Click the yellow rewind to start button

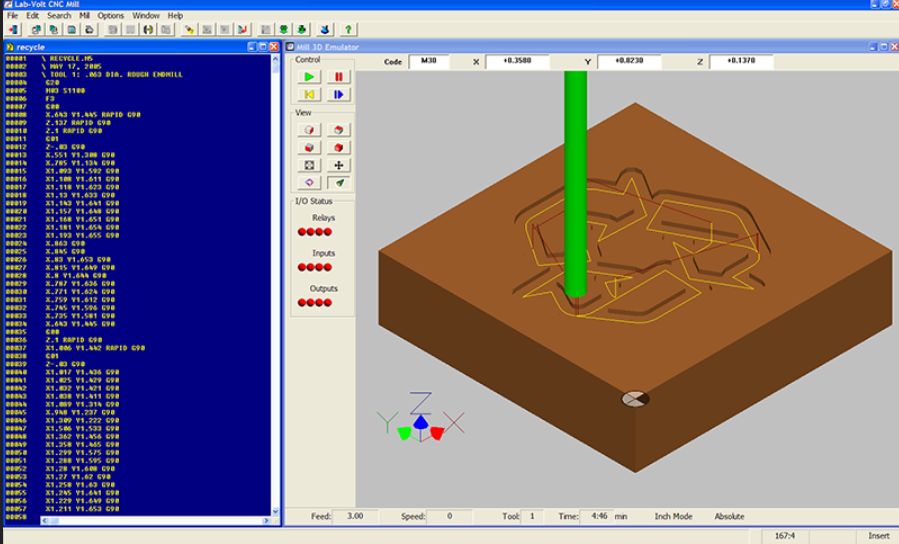coord(309,95)
